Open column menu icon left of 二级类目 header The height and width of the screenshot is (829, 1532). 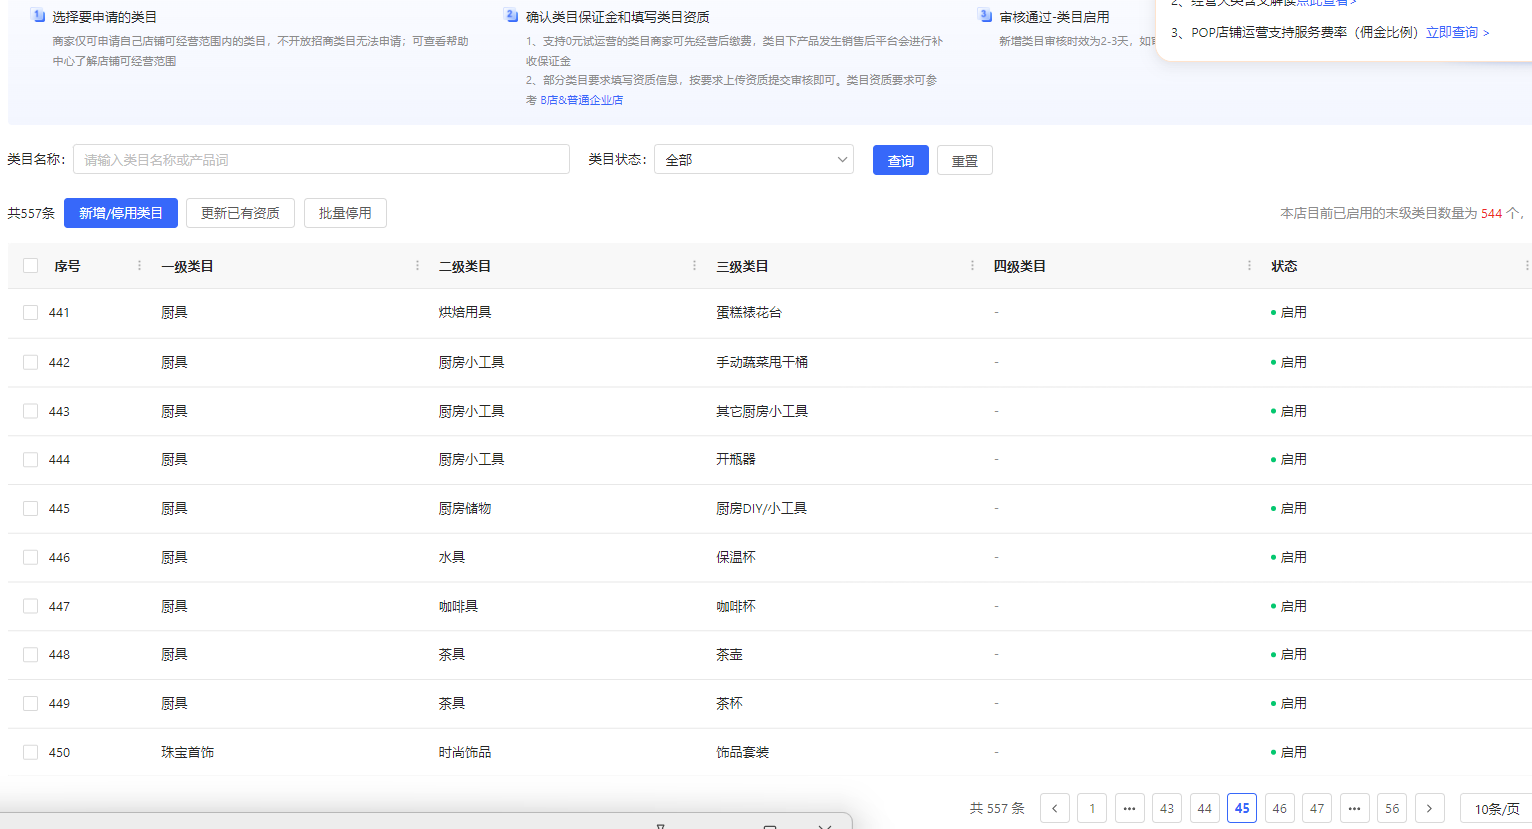pos(417,266)
